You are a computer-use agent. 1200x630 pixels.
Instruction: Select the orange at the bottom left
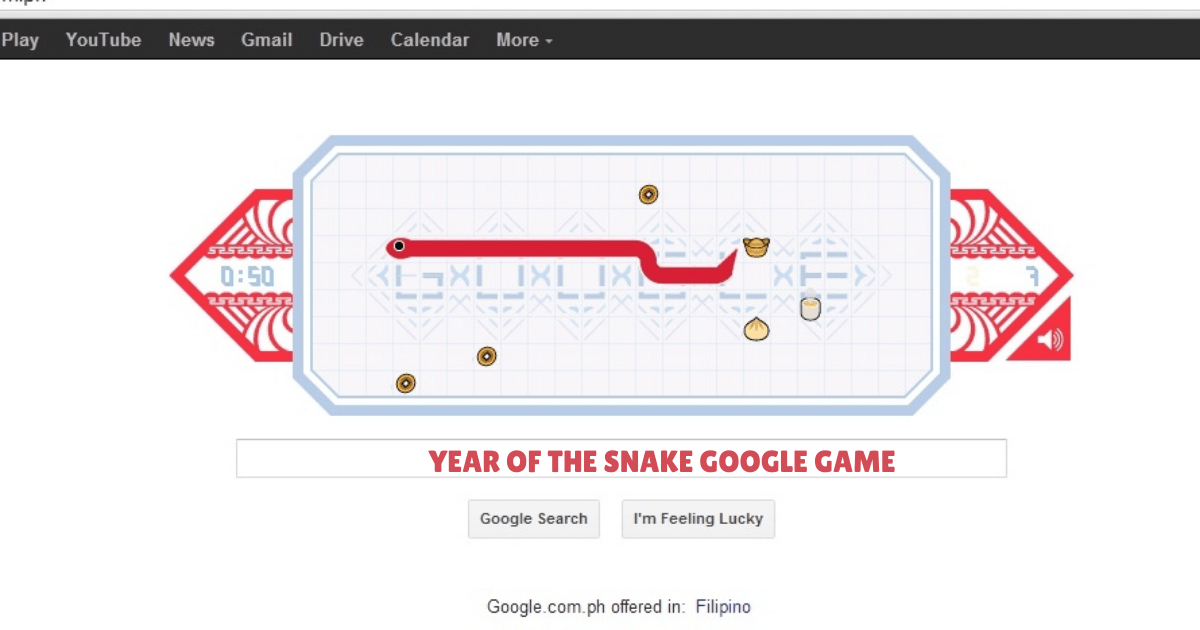coord(406,383)
